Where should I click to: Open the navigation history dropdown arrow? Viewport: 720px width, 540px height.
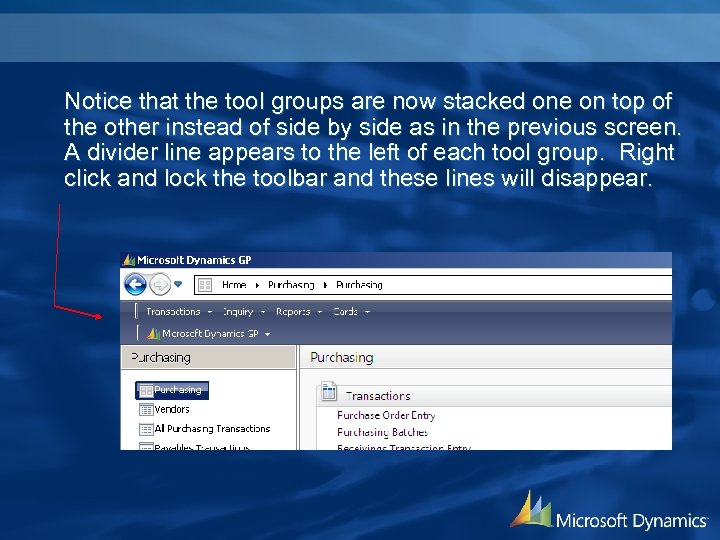pos(178,284)
